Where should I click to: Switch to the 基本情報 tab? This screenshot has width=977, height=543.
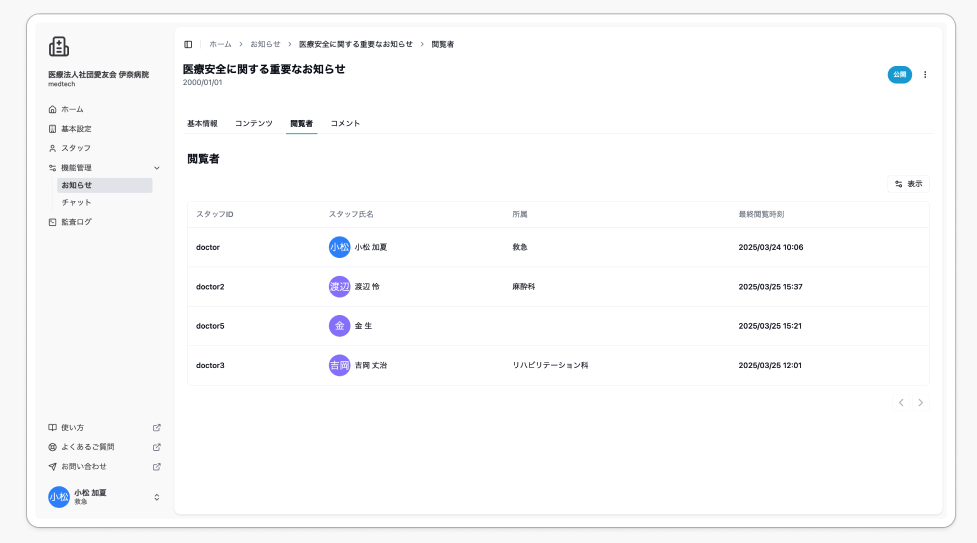click(203, 123)
